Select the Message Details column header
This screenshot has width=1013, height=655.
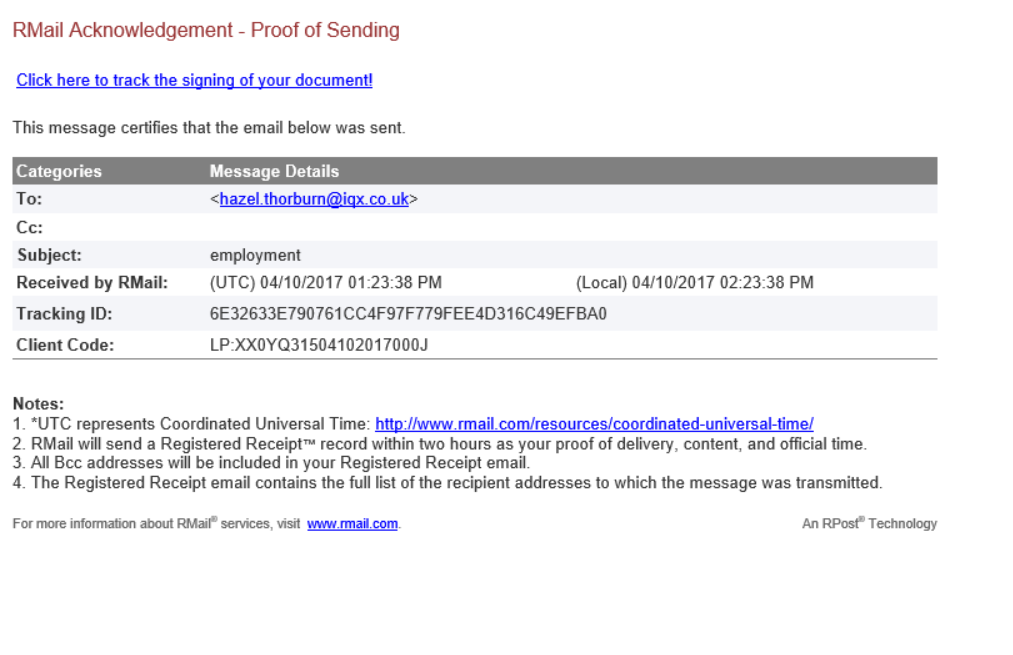(x=274, y=171)
